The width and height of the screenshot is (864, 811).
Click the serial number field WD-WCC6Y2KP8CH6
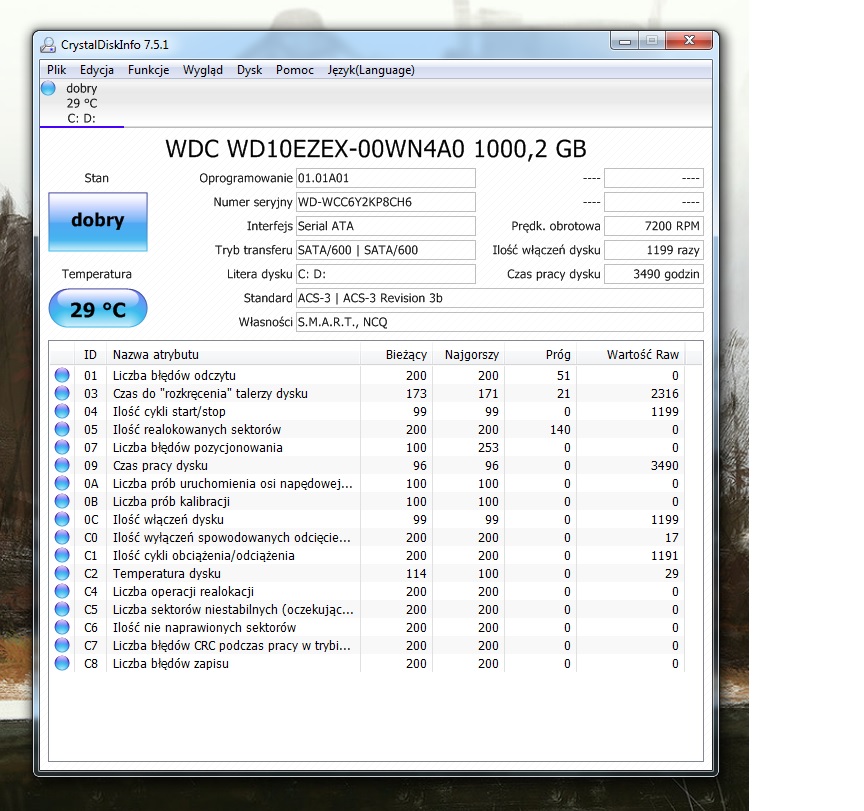click(386, 202)
